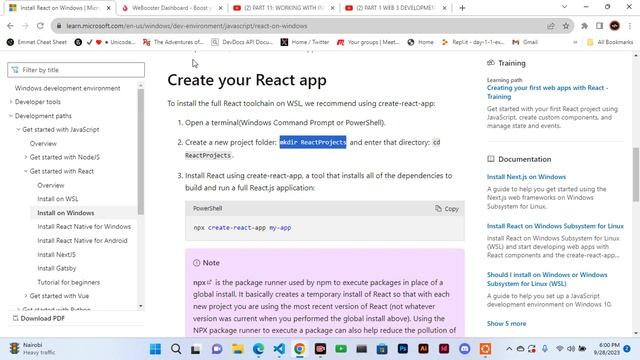
Task: Open the Repl.it day-1 bookmark
Action: coord(473,42)
